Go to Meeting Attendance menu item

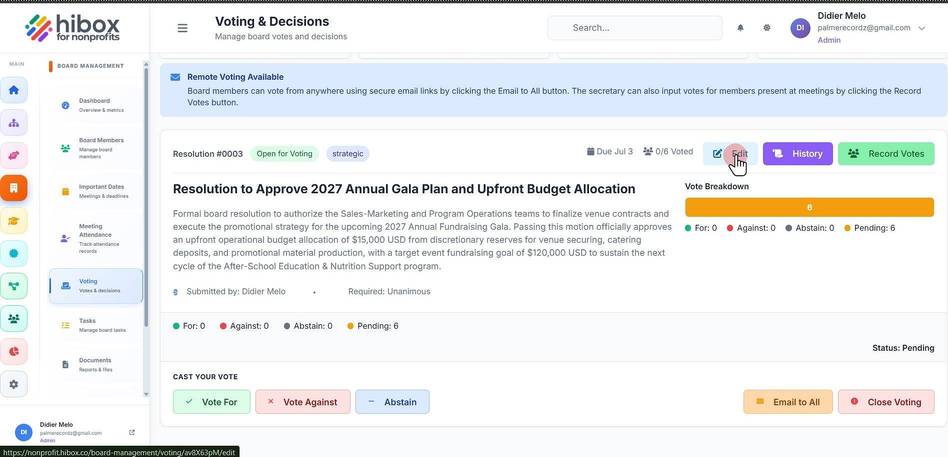click(x=96, y=238)
